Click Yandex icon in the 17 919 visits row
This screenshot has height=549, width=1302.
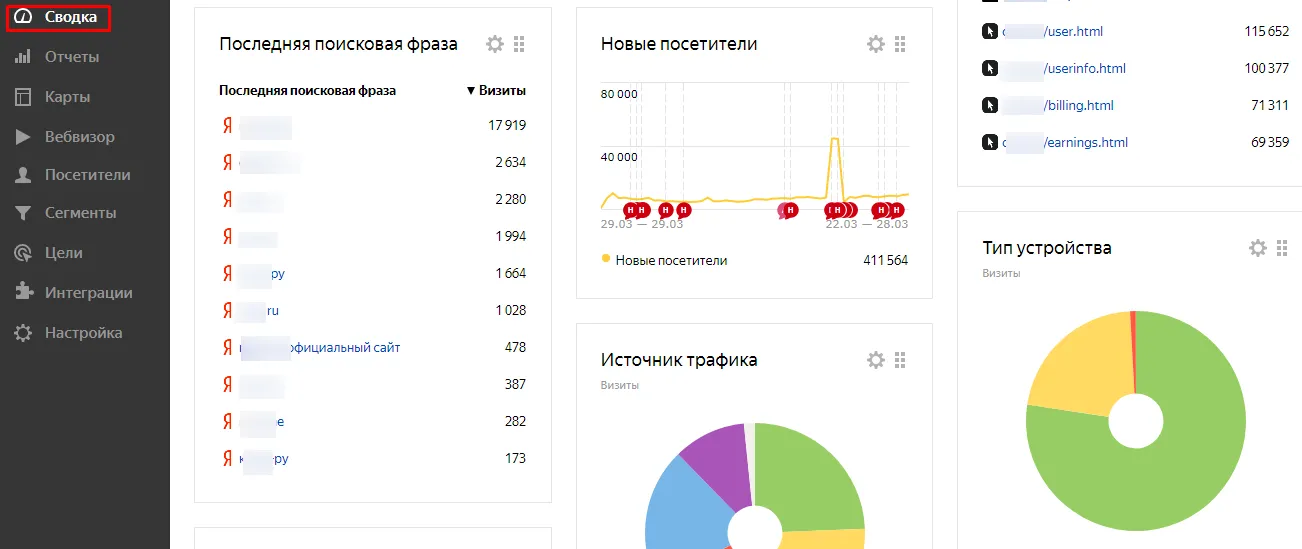227,125
